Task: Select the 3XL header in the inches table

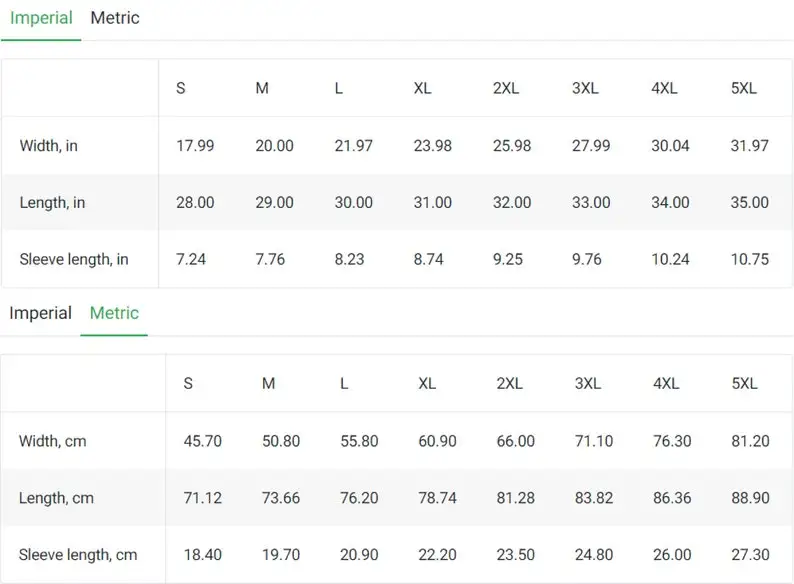Action: pos(585,88)
